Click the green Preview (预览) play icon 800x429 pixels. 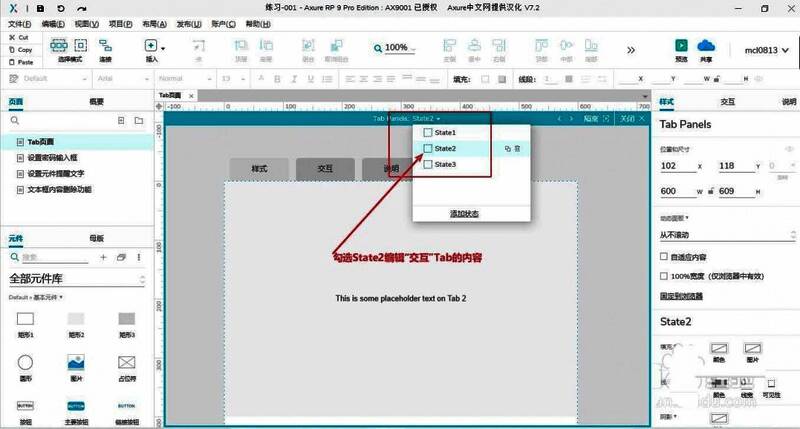(x=681, y=46)
